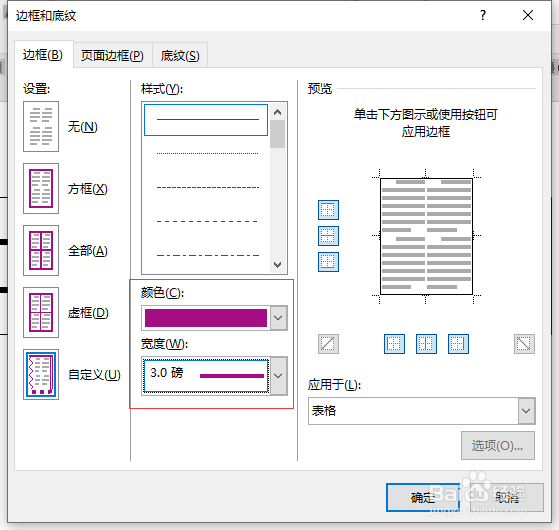The height and width of the screenshot is (530, 559).
Task: Click the style list scroll up arrow
Action: [278, 112]
